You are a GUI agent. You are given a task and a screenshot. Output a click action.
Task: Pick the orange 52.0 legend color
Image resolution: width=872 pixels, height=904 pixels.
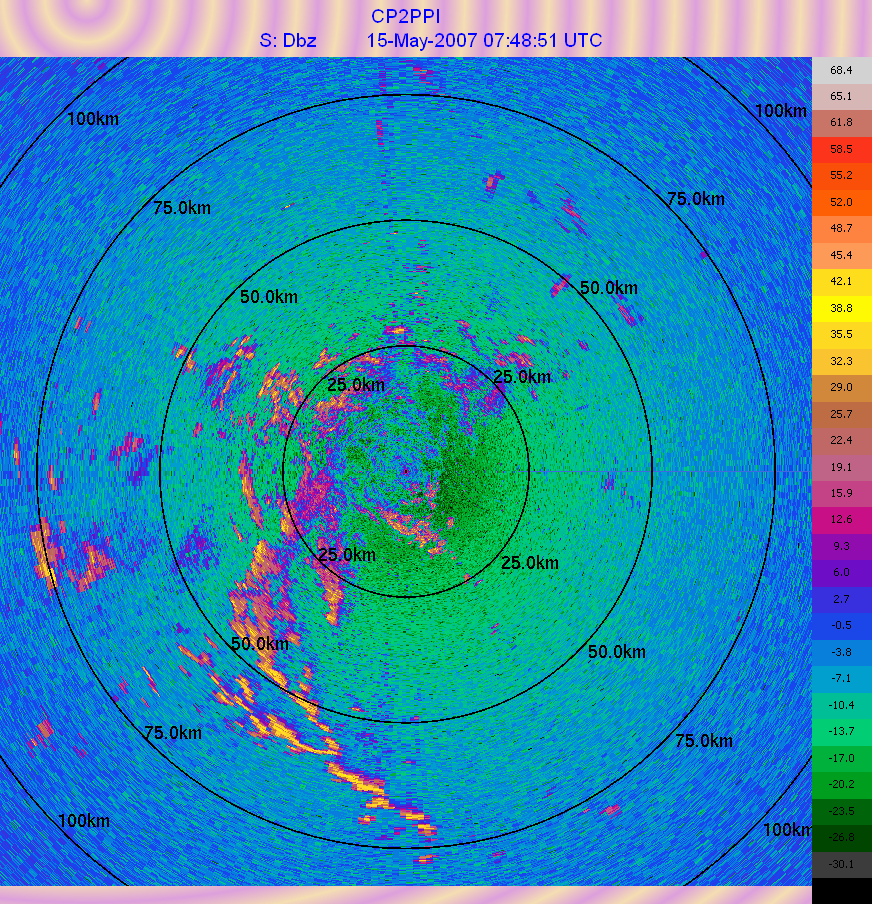pyautogui.click(x=841, y=202)
